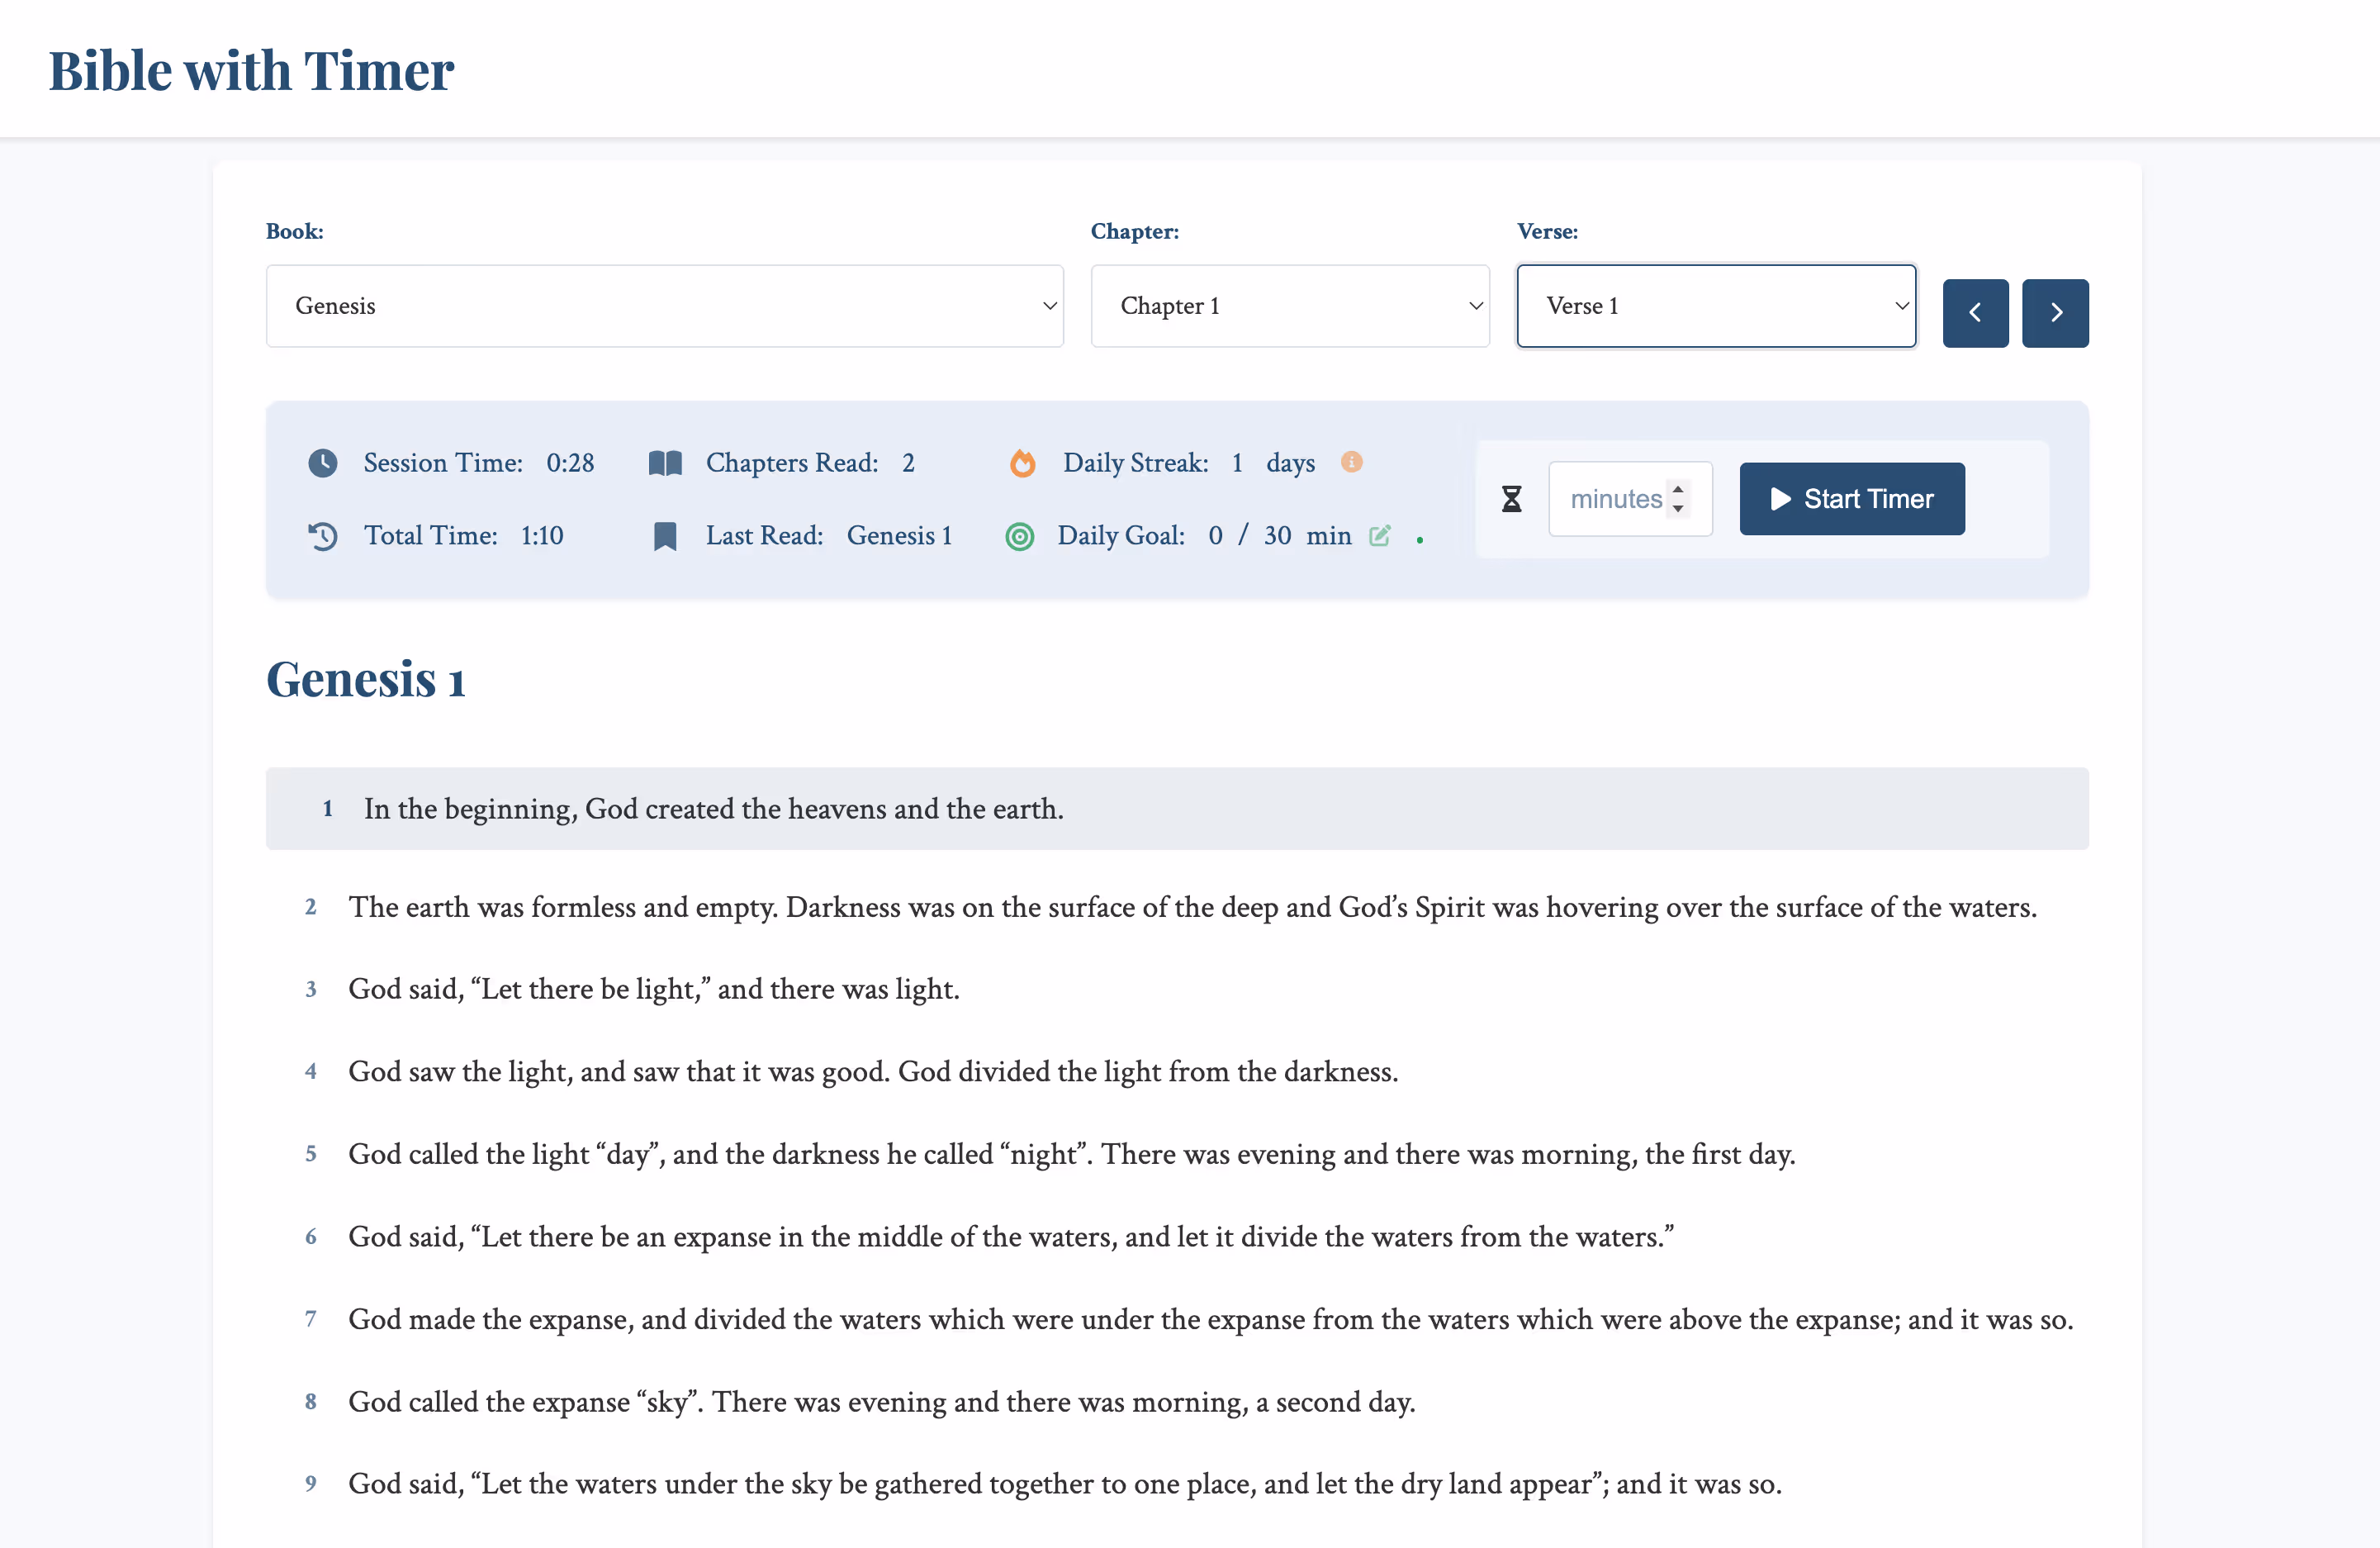Click the Chapters Read open-book icon
The image size is (2380, 1548).
[x=665, y=463]
